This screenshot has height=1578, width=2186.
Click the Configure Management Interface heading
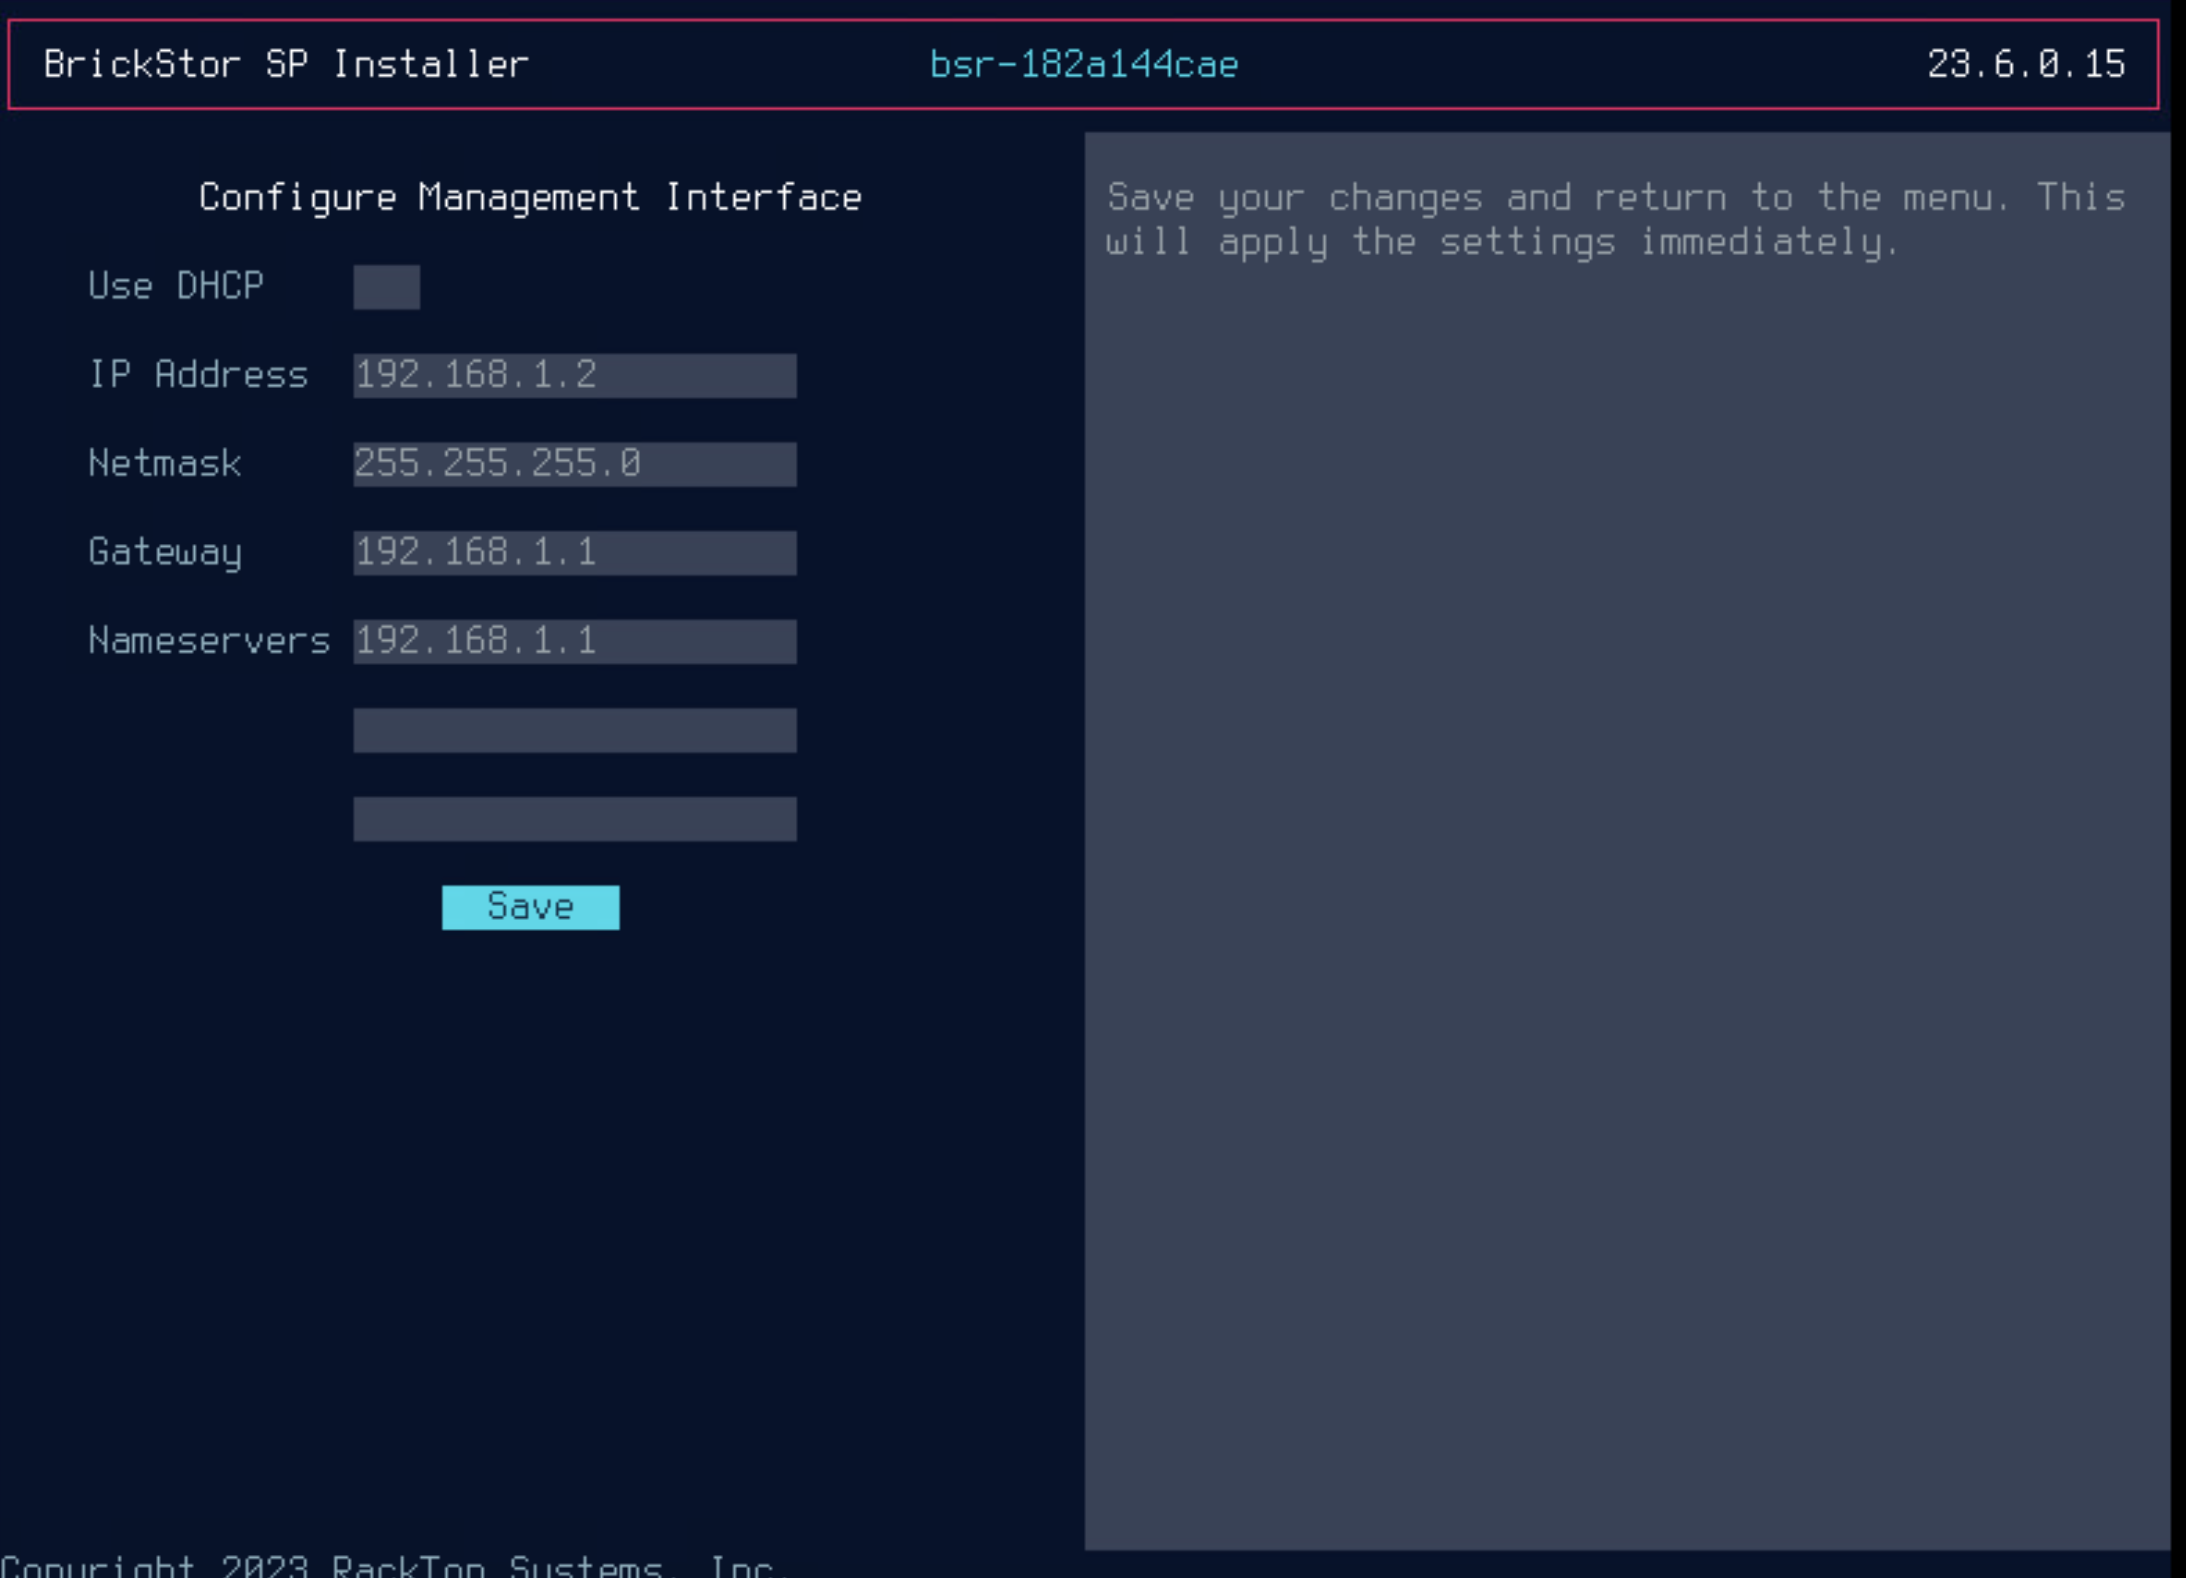coord(532,197)
